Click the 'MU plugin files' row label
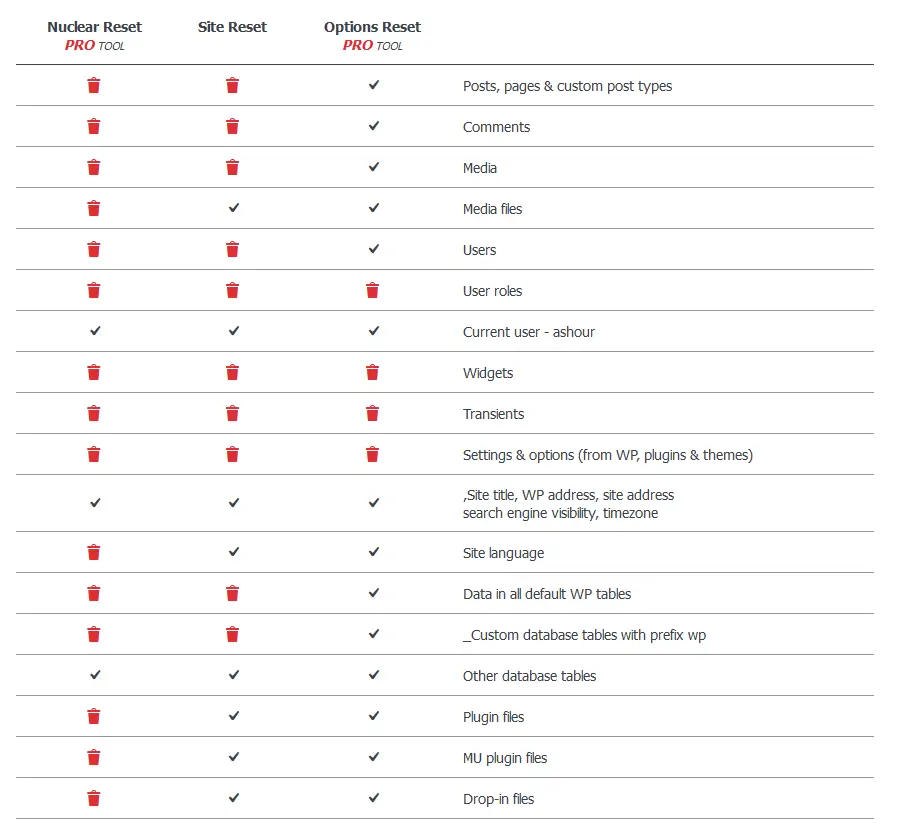 click(x=505, y=758)
